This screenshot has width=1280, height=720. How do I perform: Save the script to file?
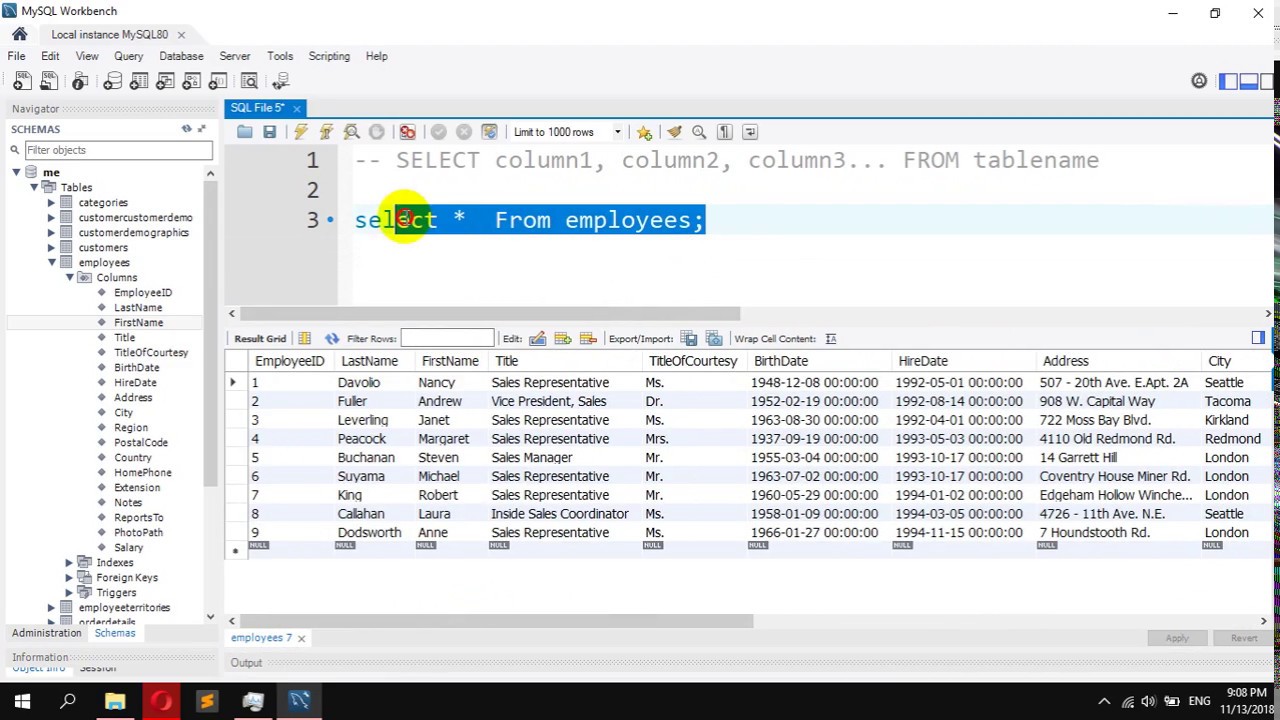click(x=270, y=132)
